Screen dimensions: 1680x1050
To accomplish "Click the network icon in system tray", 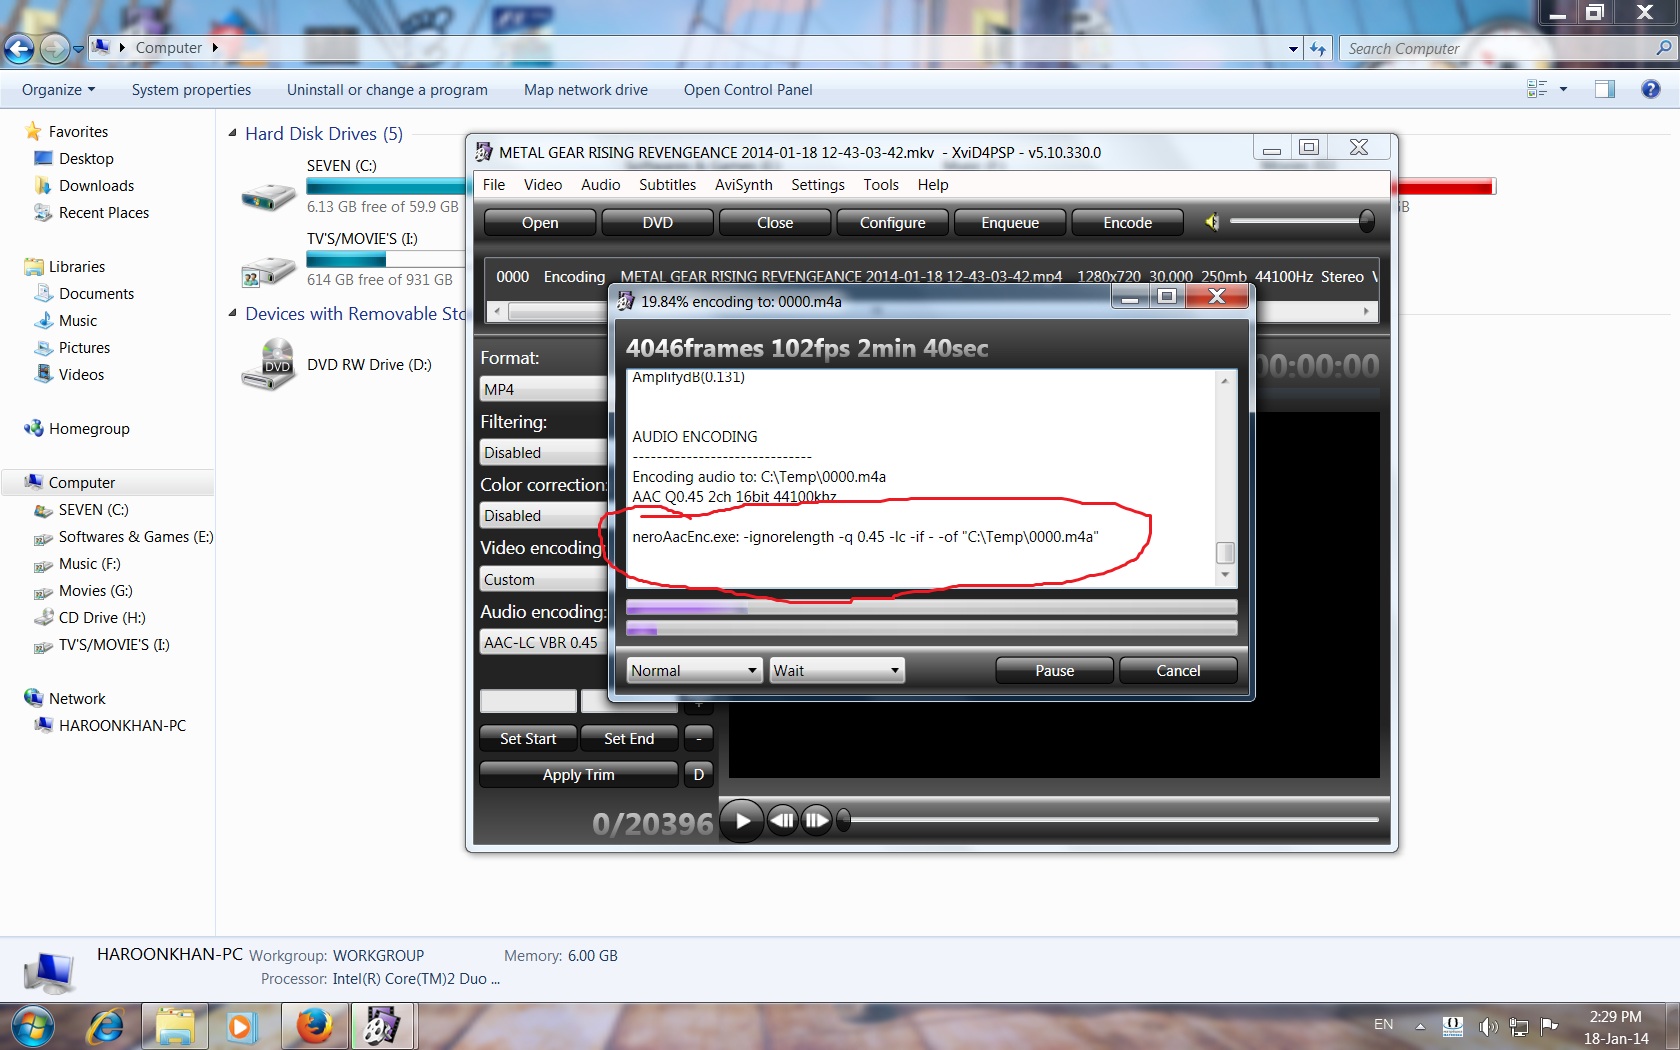I will tap(1519, 1026).
